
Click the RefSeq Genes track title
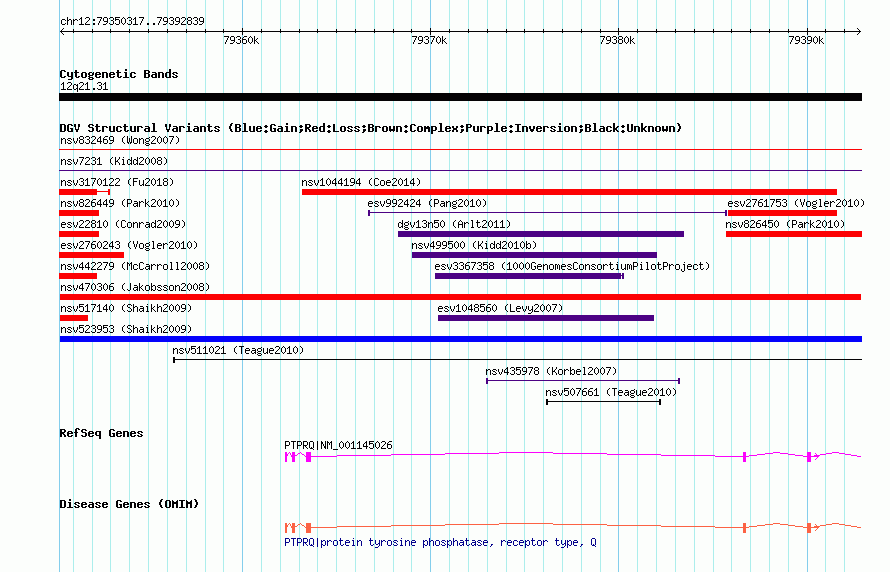[x=101, y=433]
